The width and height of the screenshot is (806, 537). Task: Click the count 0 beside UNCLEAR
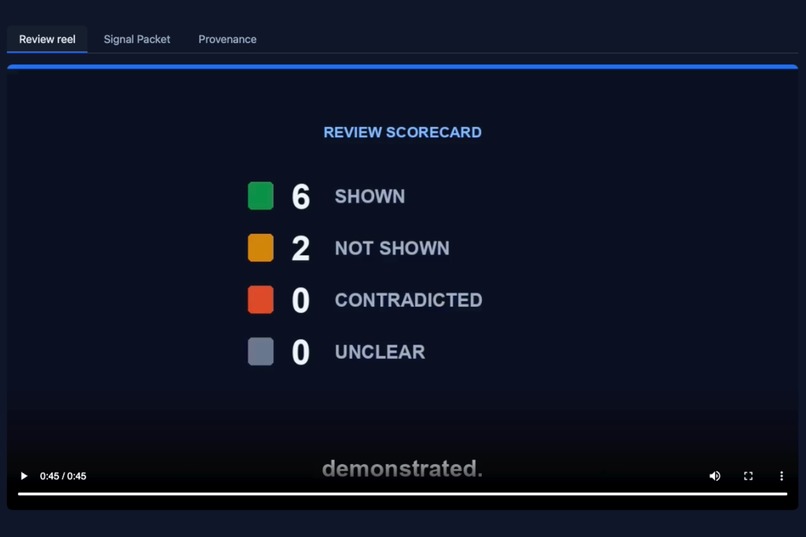(301, 352)
